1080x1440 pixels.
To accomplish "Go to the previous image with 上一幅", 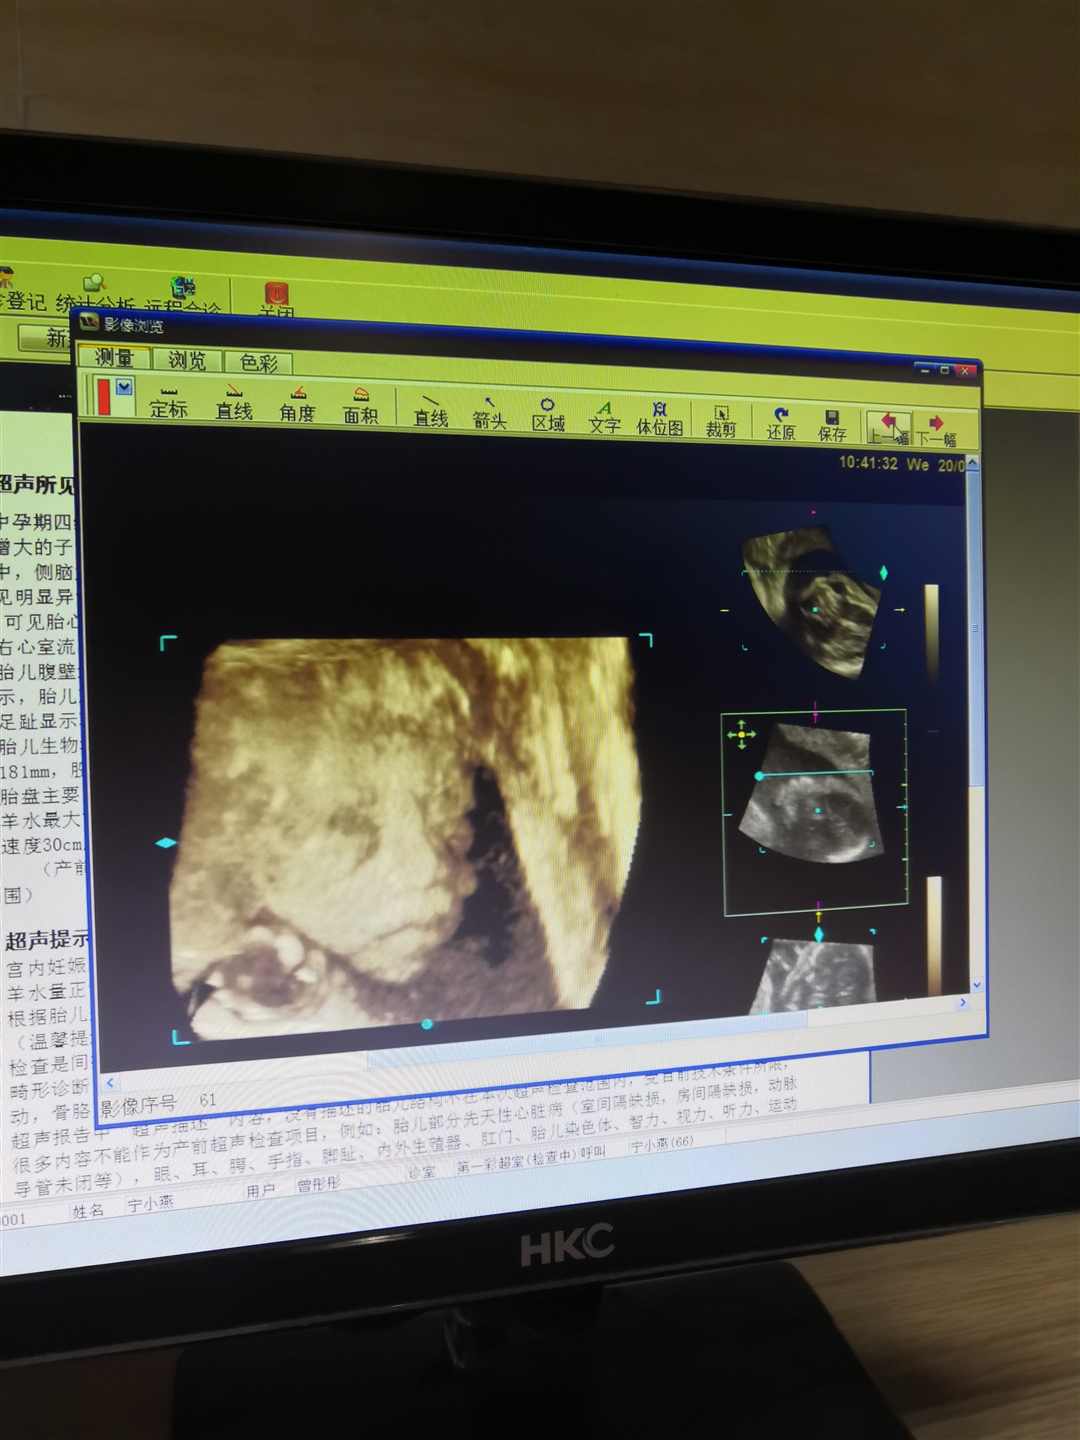I will 888,429.
